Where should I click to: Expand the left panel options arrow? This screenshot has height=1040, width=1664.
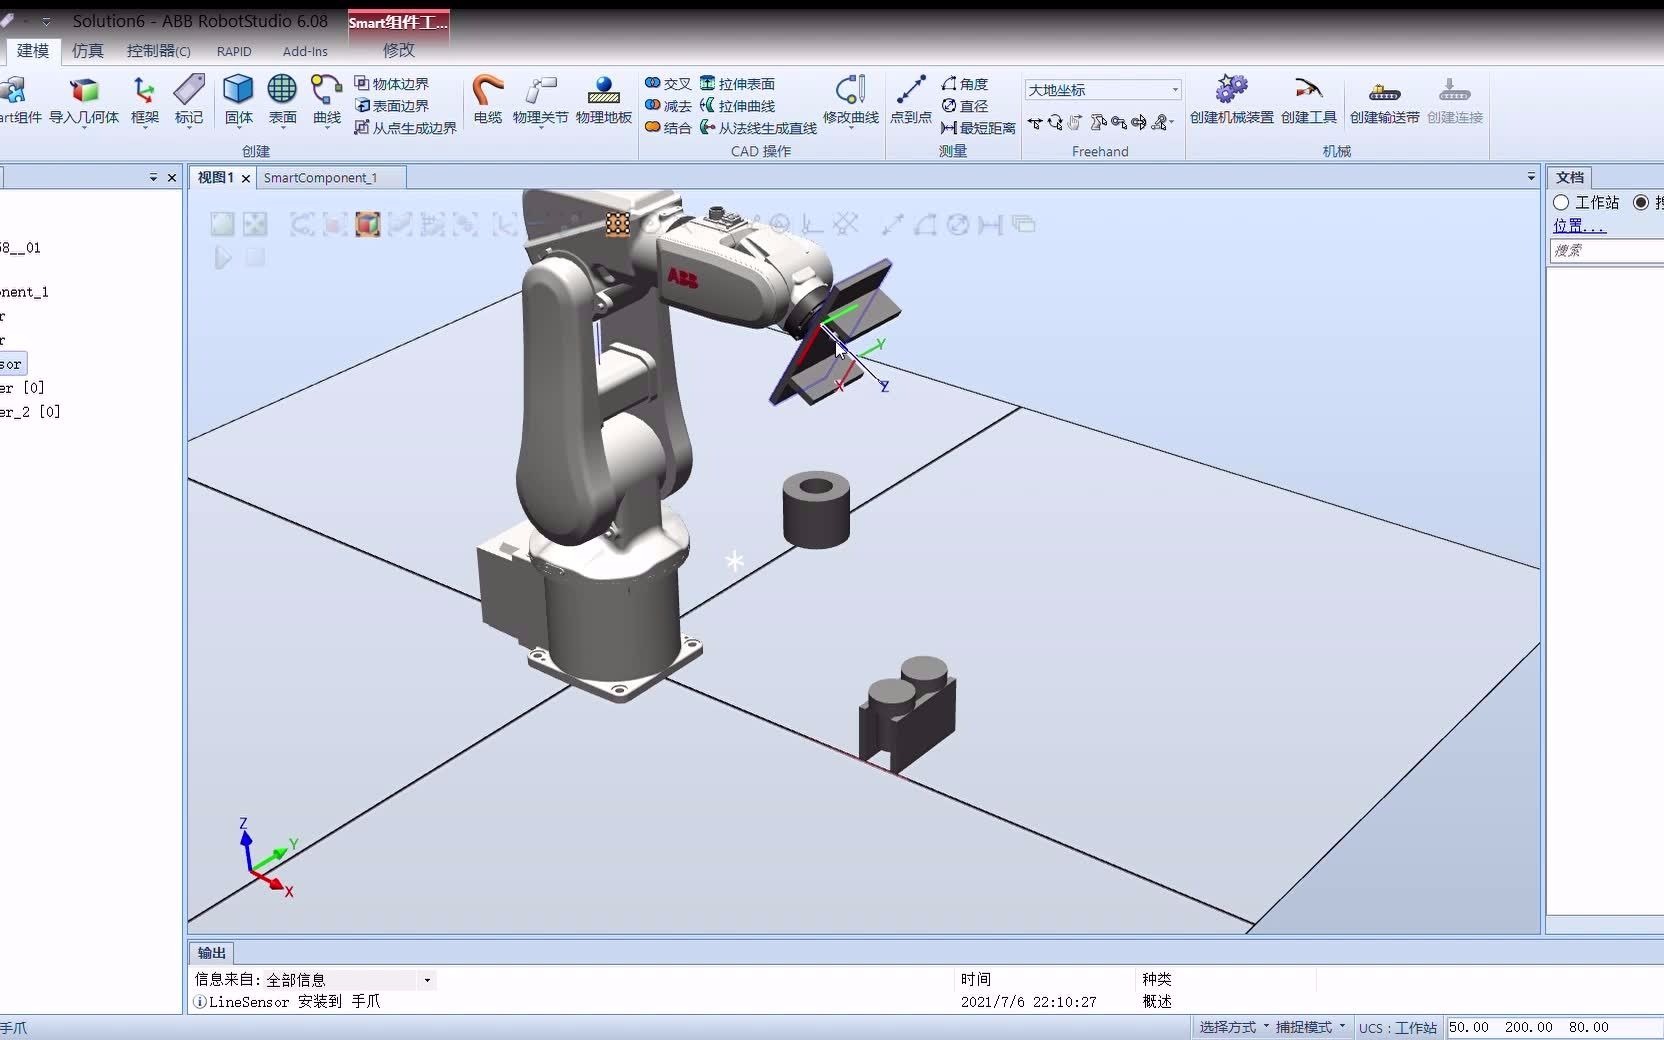click(x=153, y=178)
